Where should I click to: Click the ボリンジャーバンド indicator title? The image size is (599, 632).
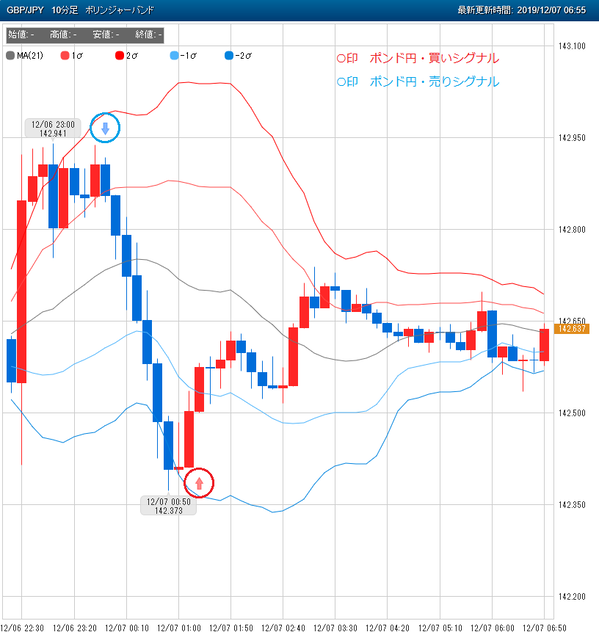point(119,10)
